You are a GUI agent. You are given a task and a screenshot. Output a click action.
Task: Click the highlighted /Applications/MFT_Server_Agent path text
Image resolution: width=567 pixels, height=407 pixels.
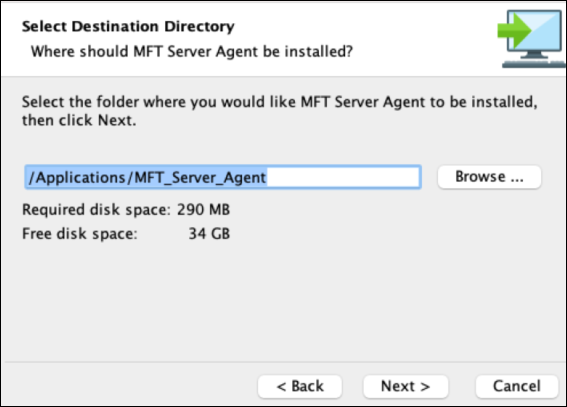click(x=147, y=177)
